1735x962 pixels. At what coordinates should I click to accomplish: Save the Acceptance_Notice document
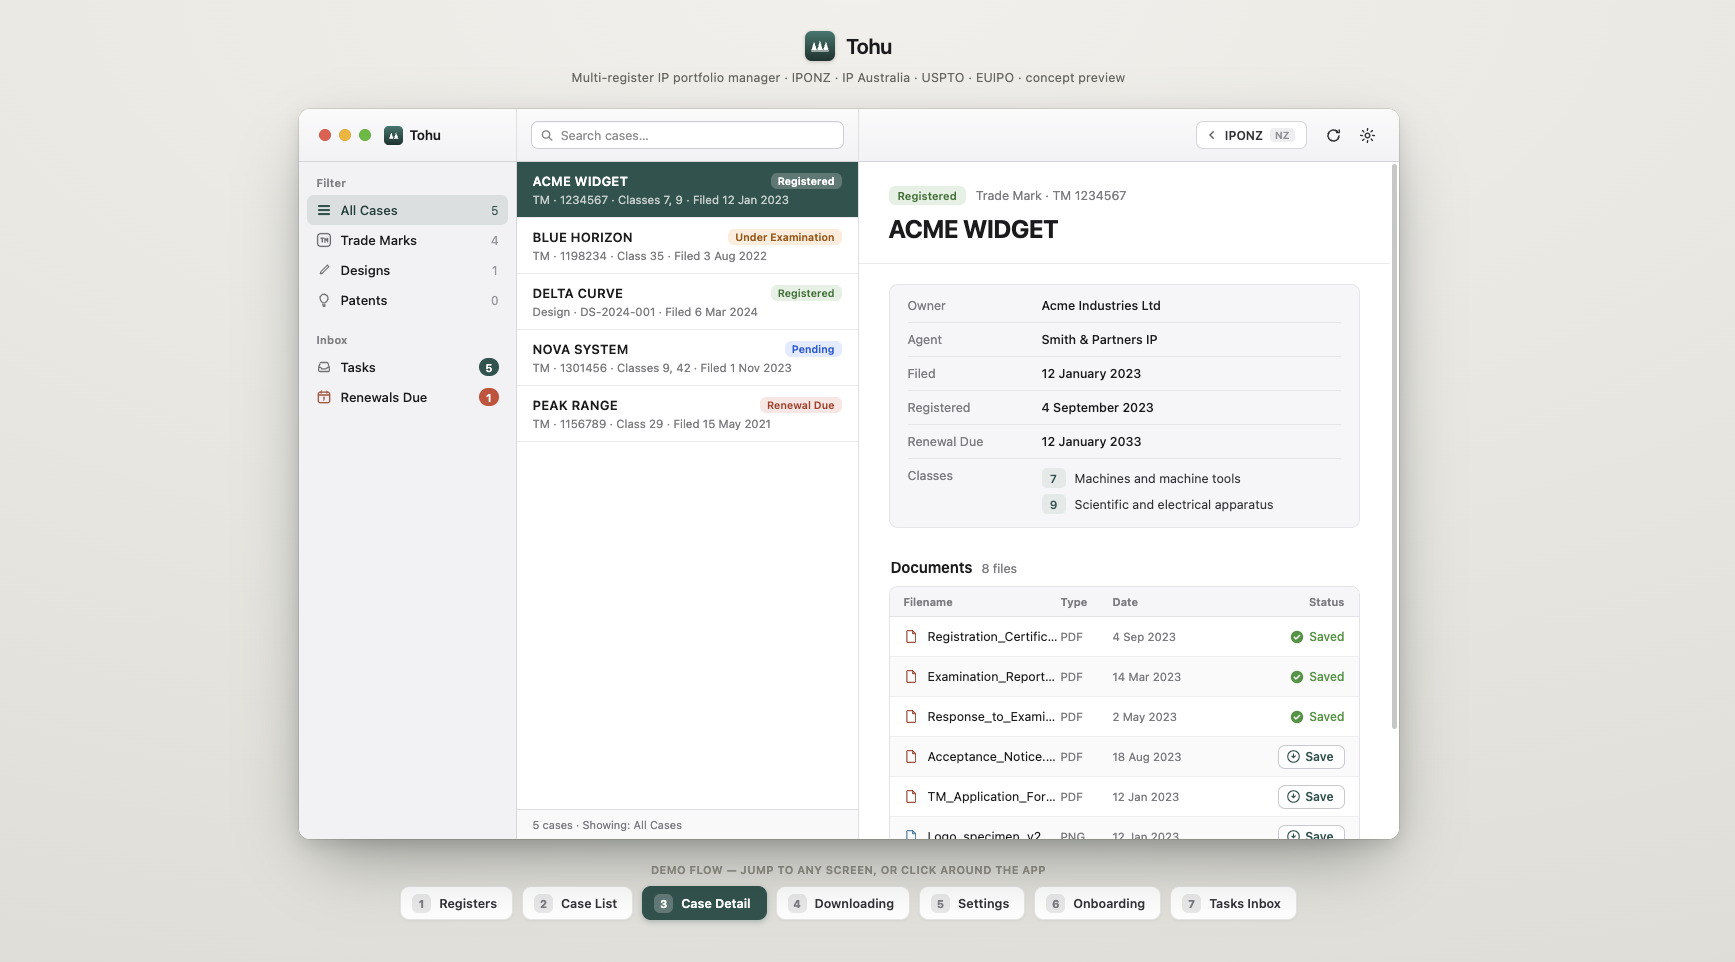1311,757
